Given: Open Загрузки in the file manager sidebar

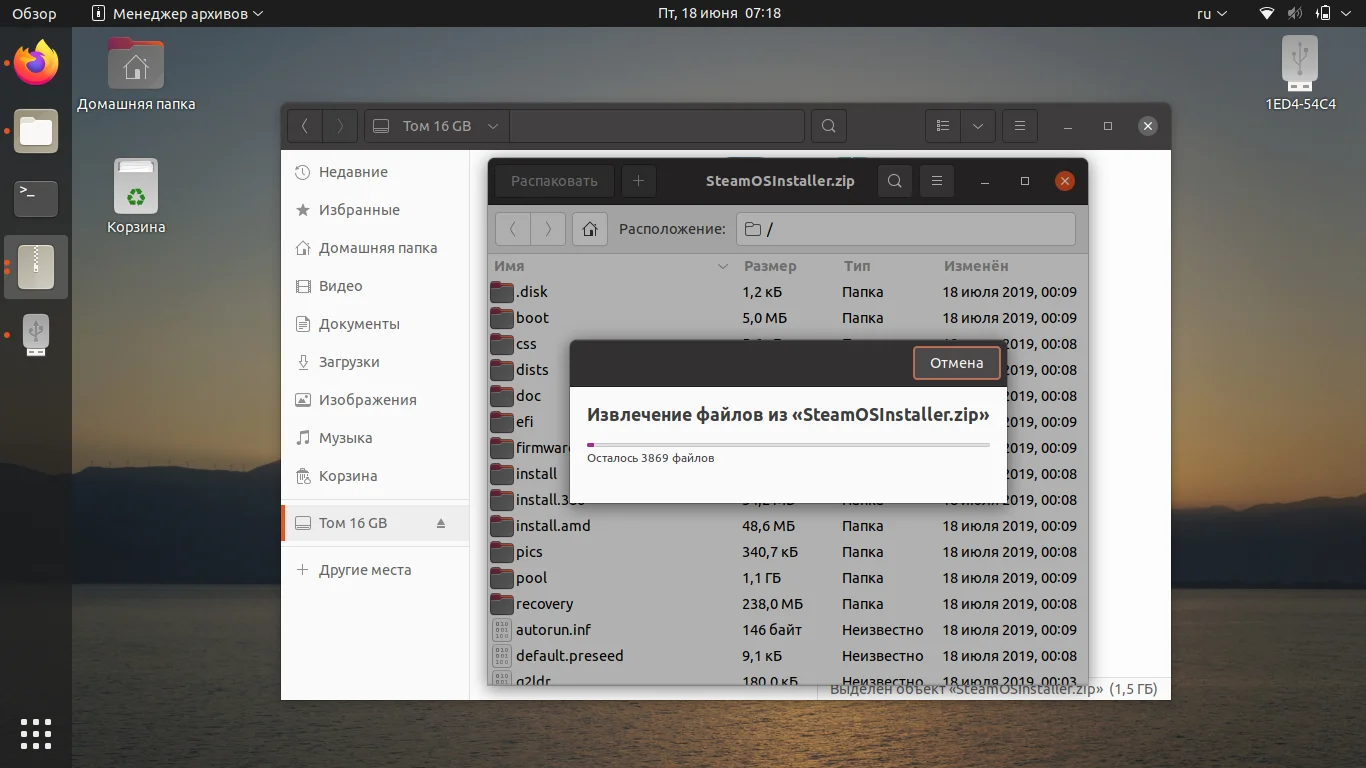Looking at the screenshot, I should click(x=375, y=362).
